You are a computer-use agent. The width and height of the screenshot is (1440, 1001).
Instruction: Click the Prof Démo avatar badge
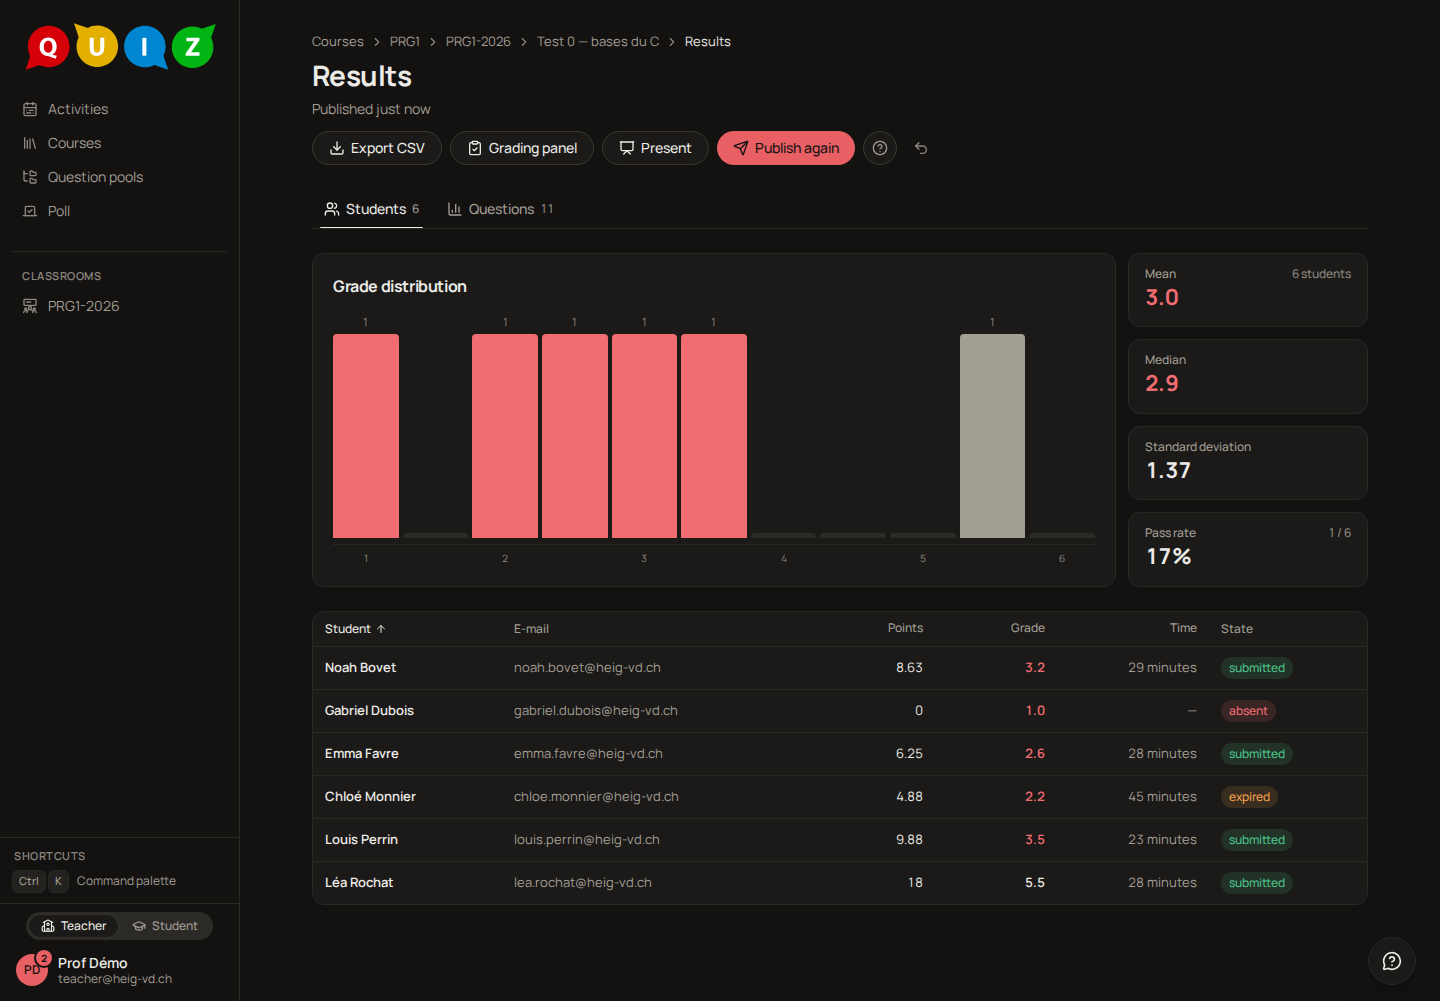(32, 969)
